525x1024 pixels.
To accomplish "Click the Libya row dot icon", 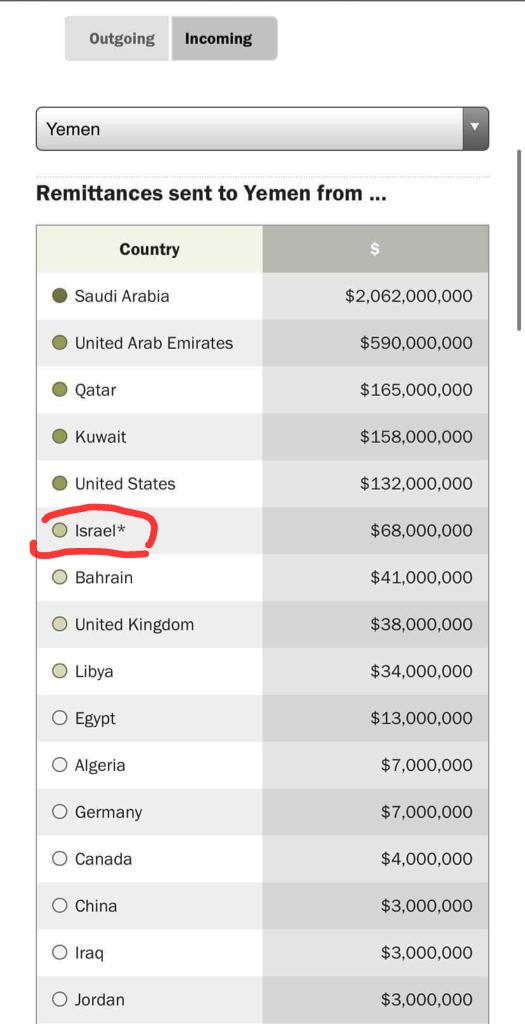I will (59, 671).
